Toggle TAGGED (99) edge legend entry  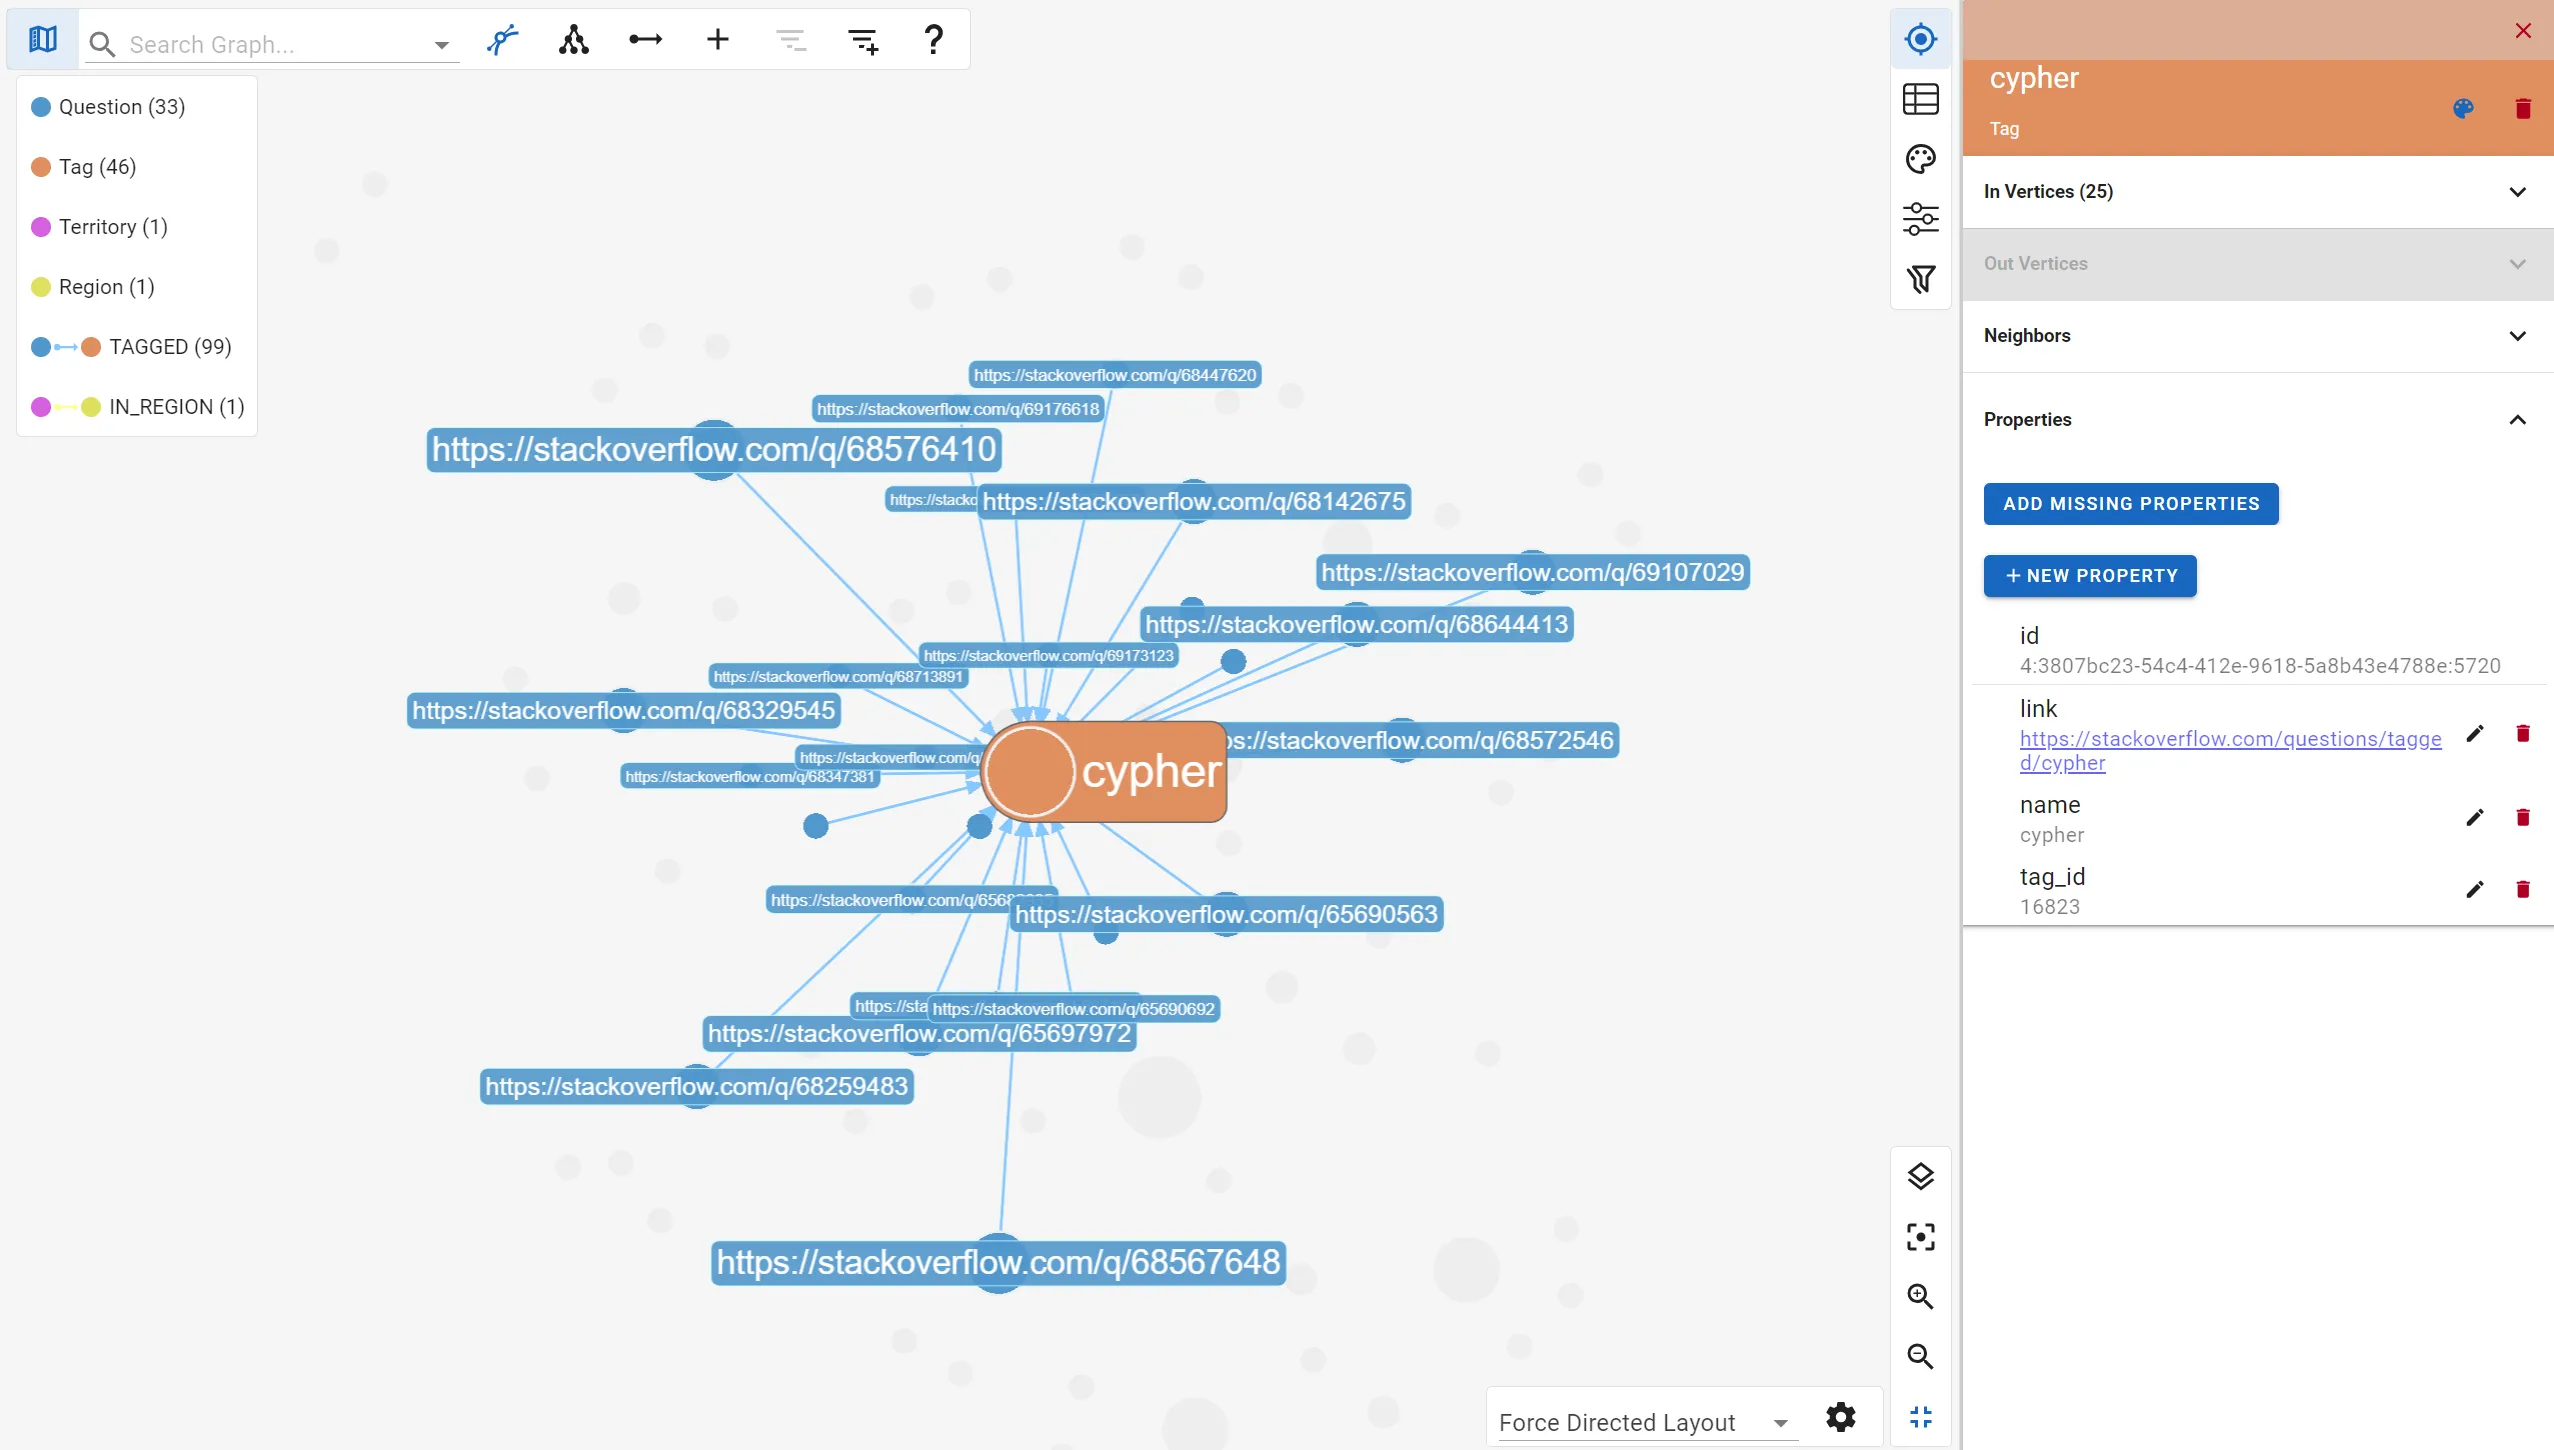pyautogui.click(x=132, y=347)
